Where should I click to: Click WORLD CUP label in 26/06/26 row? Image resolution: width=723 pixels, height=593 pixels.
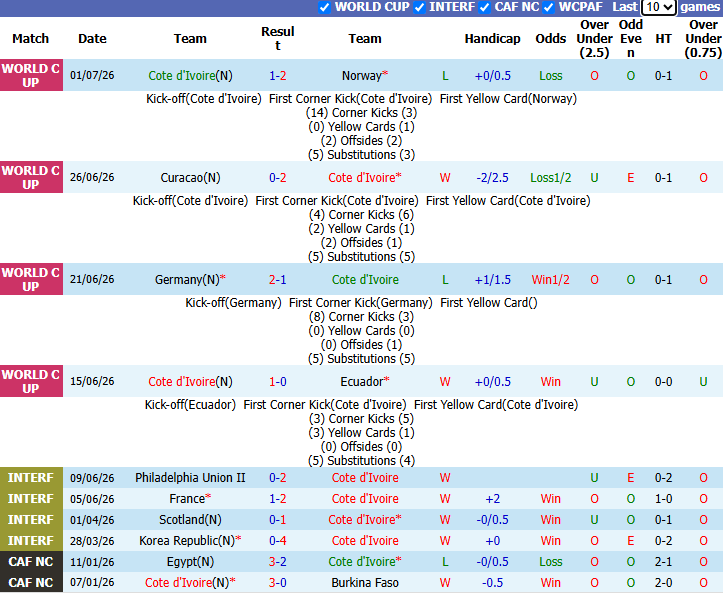coord(31,177)
